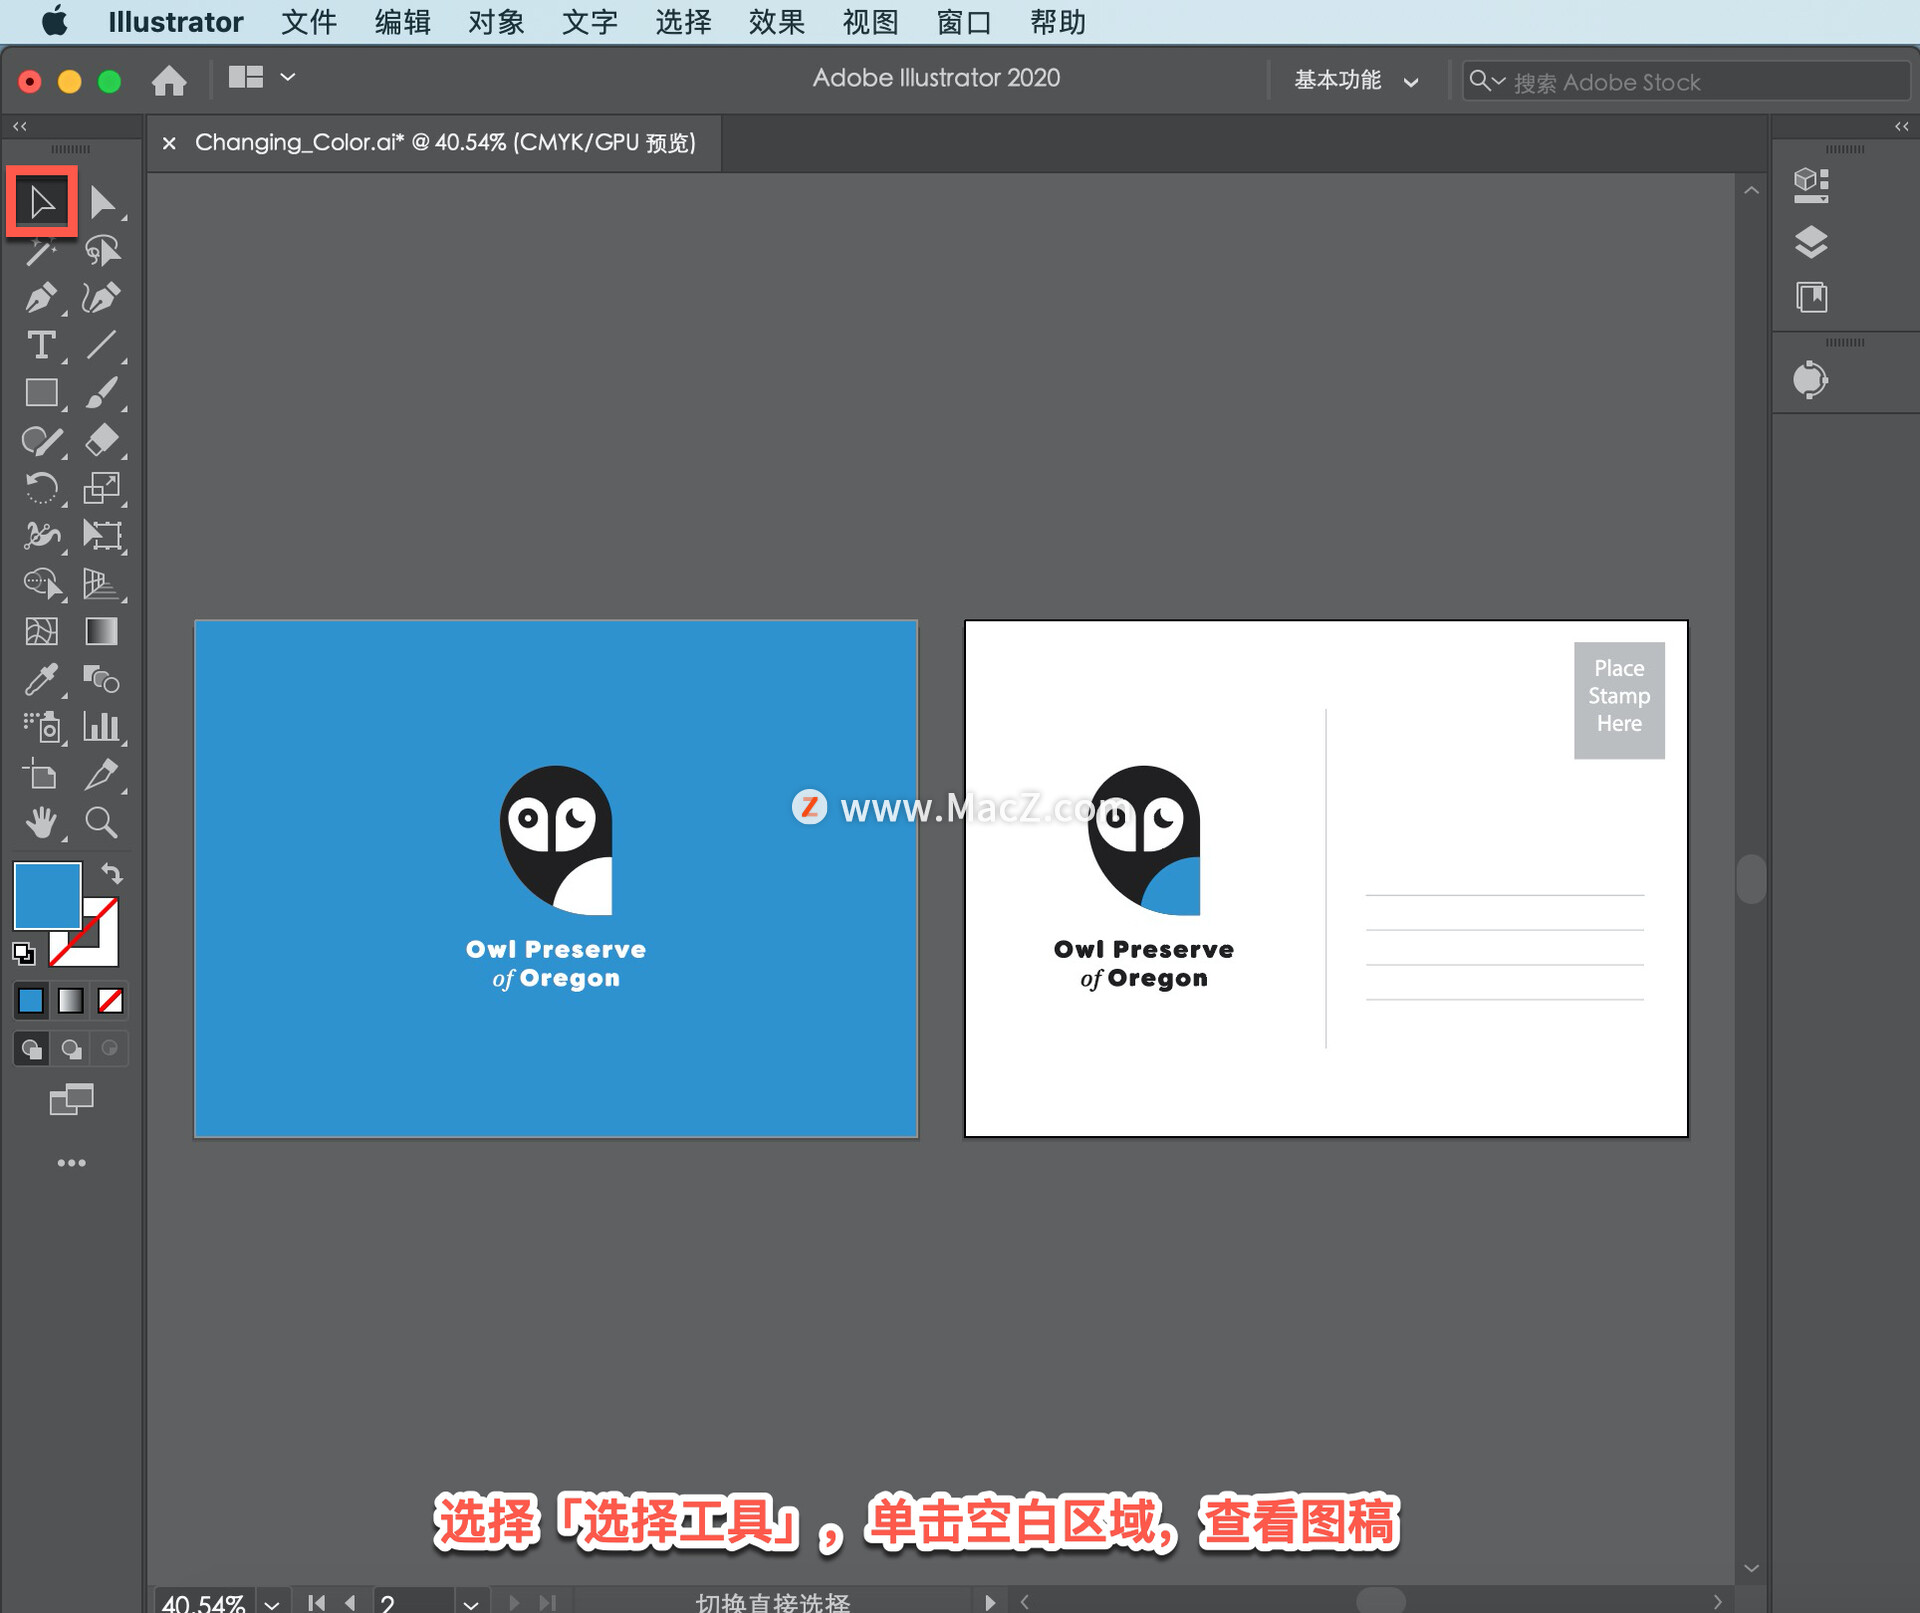Screen dimensions: 1920x1613
Task: Switch to Gradient fill mode
Action: pos(70,1000)
